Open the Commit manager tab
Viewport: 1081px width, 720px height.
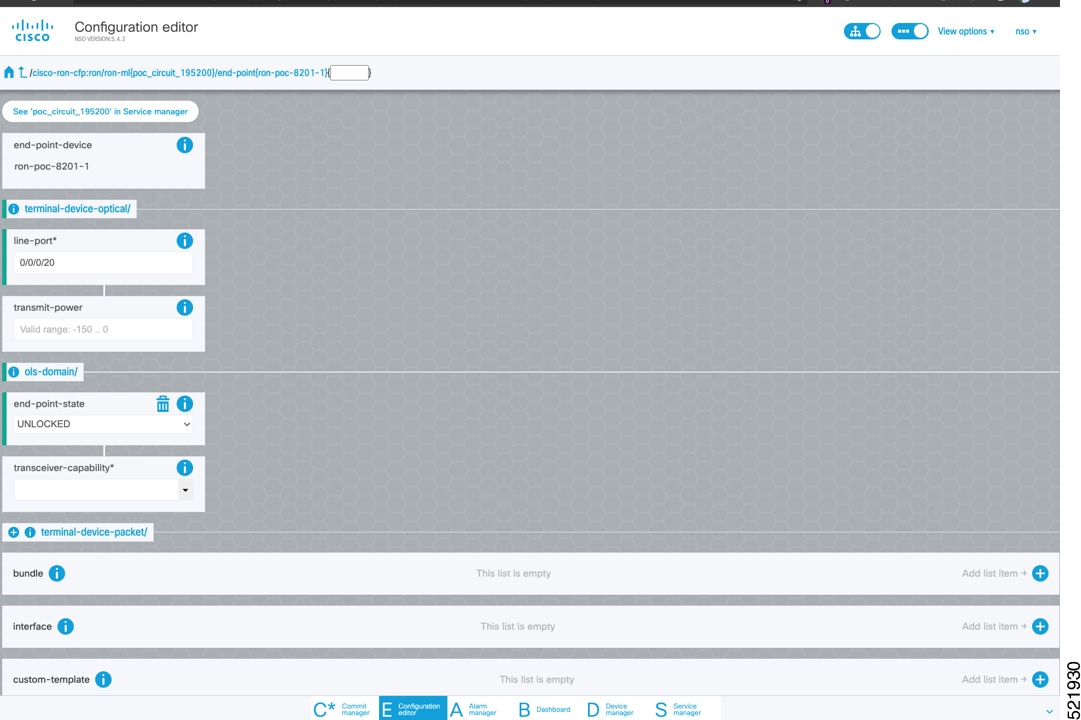point(343,709)
